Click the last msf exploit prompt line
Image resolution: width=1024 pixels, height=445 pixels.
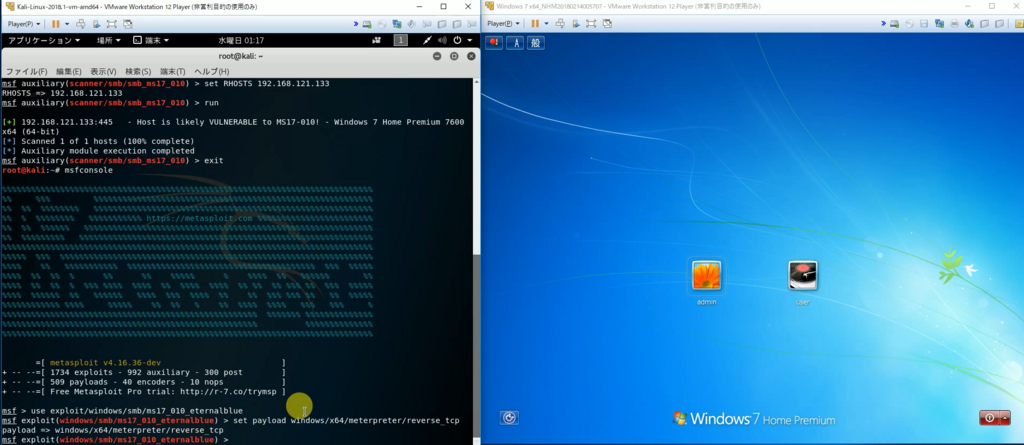(115, 440)
